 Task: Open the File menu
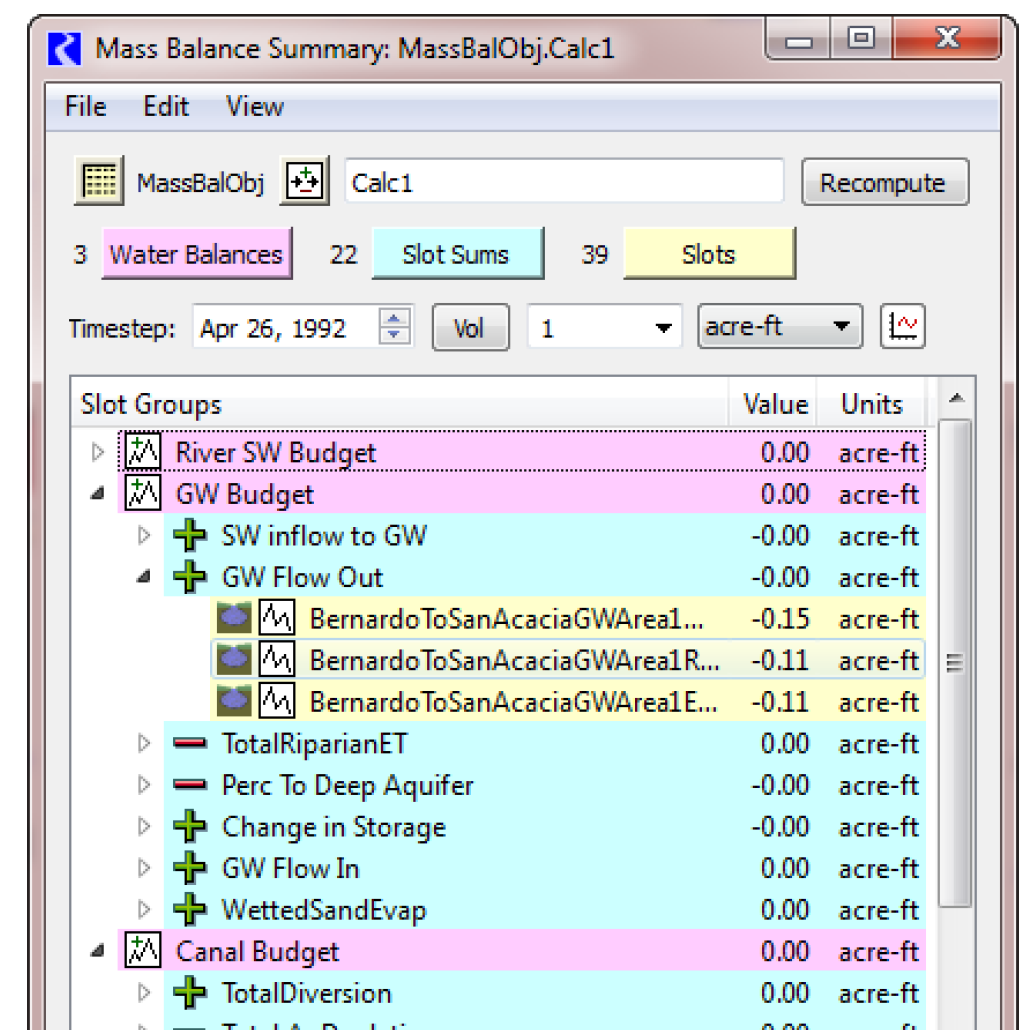85,107
